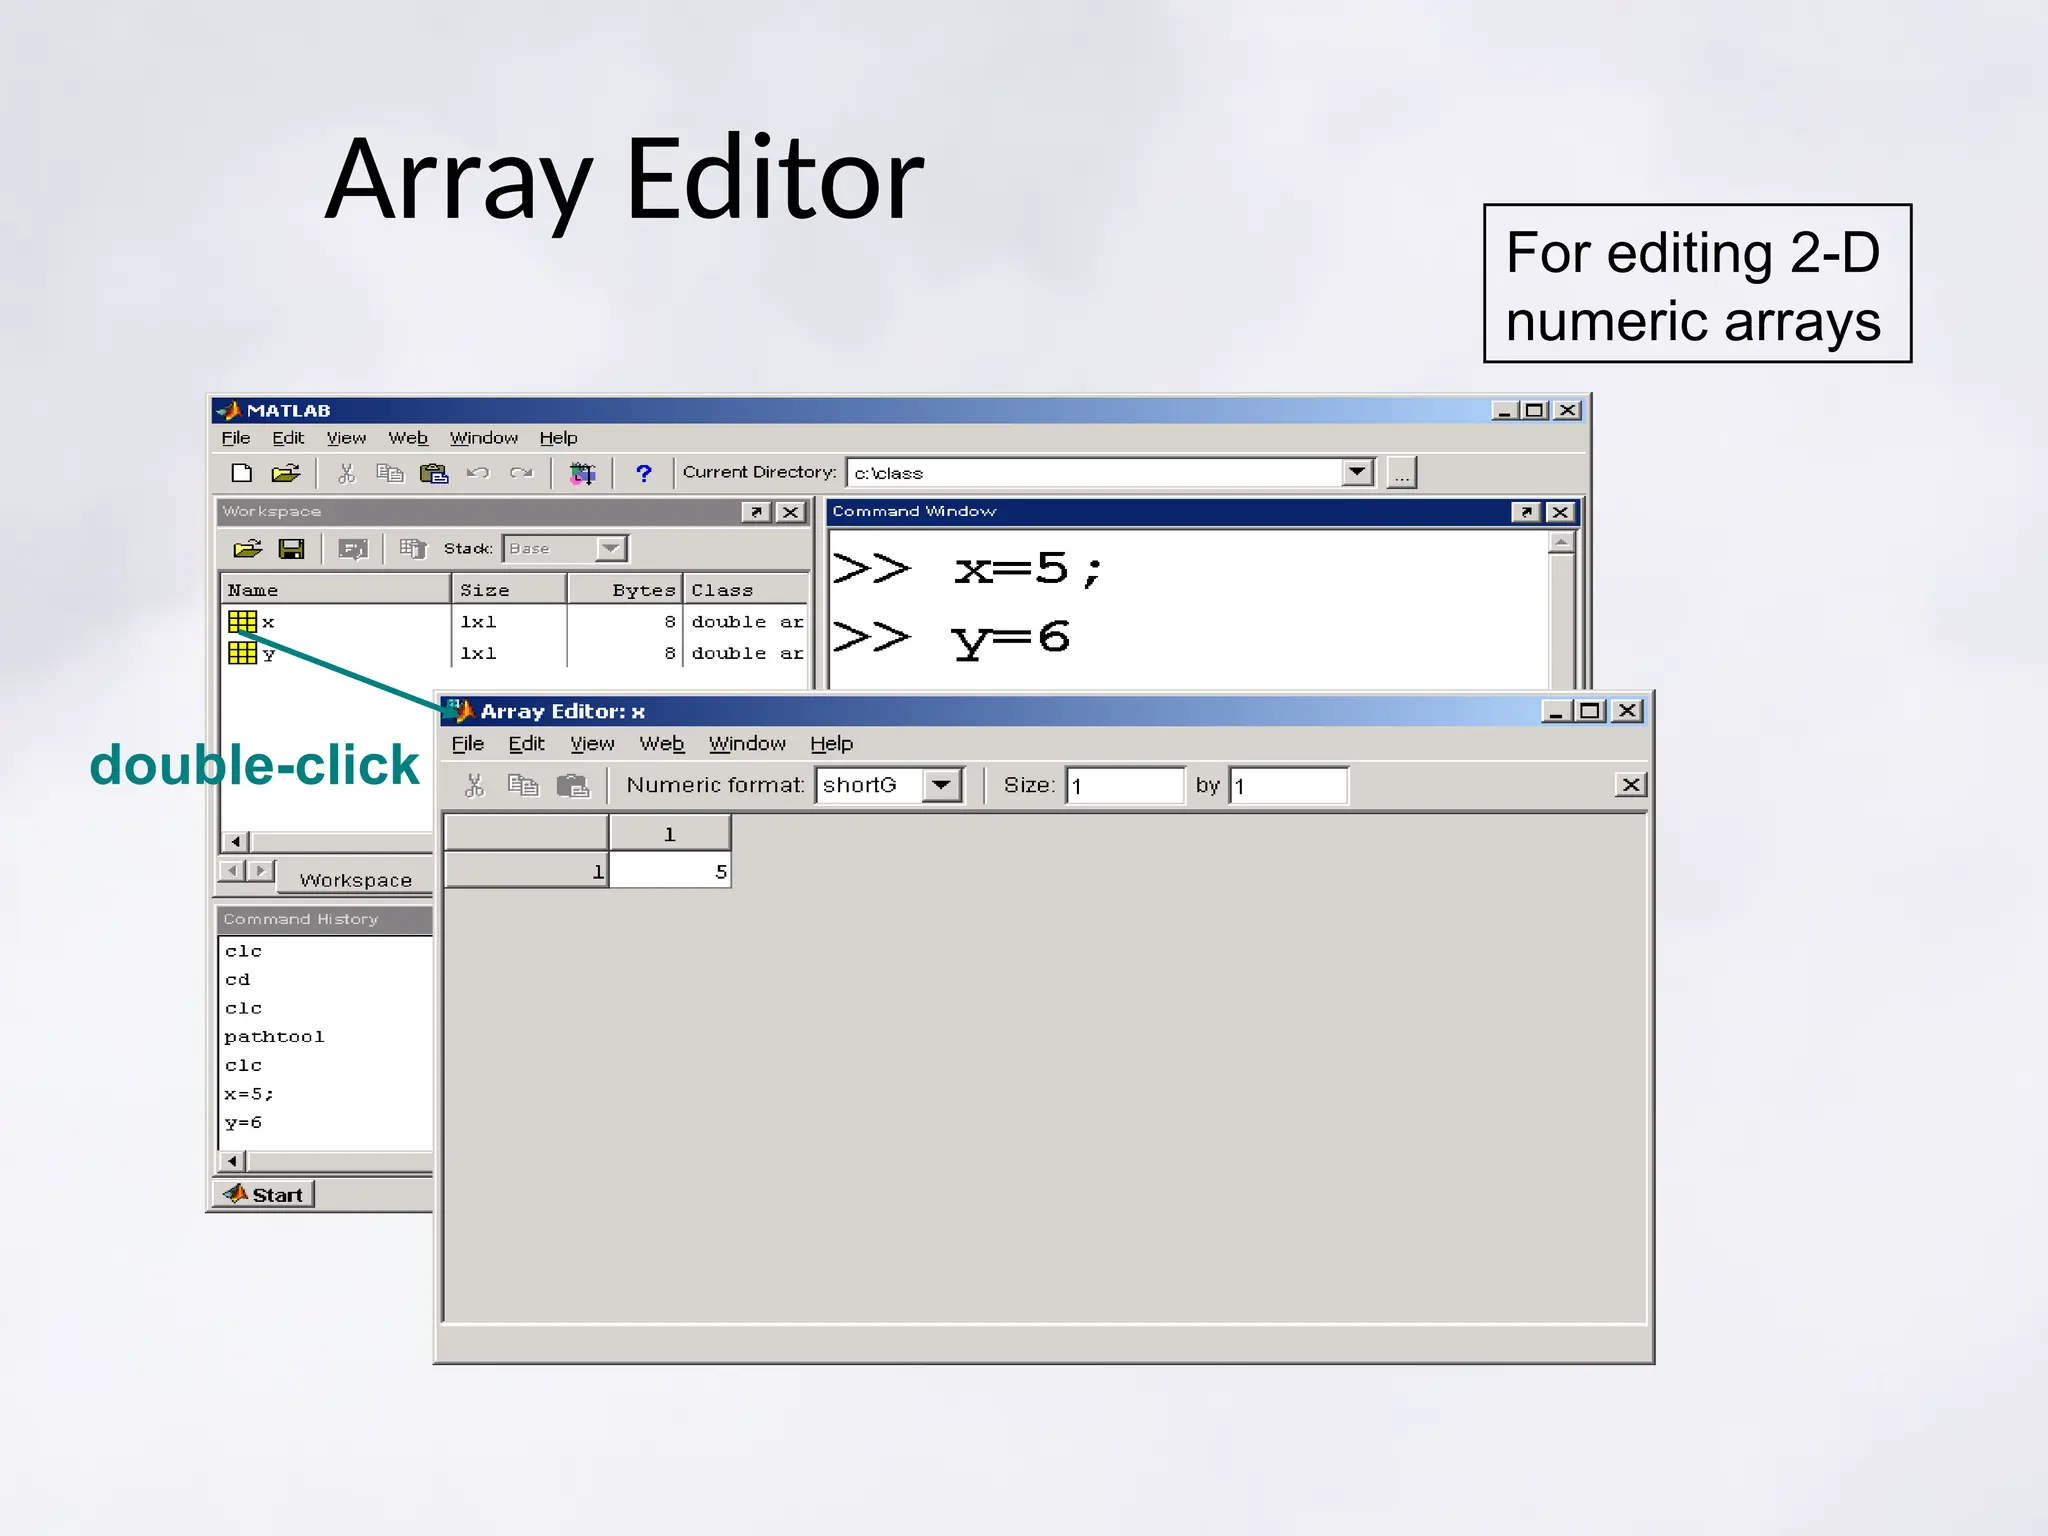Close the Workspace panel
The height and width of the screenshot is (1536, 2048).
[791, 512]
